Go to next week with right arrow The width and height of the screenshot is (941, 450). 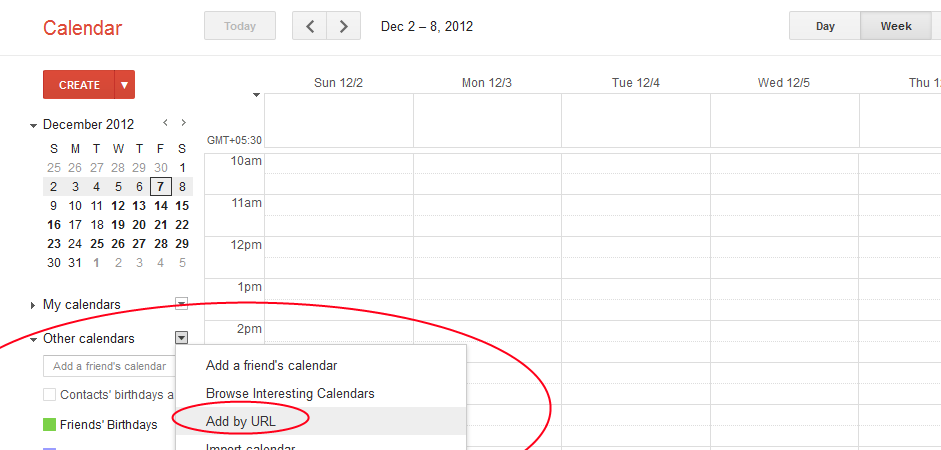point(344,26)
